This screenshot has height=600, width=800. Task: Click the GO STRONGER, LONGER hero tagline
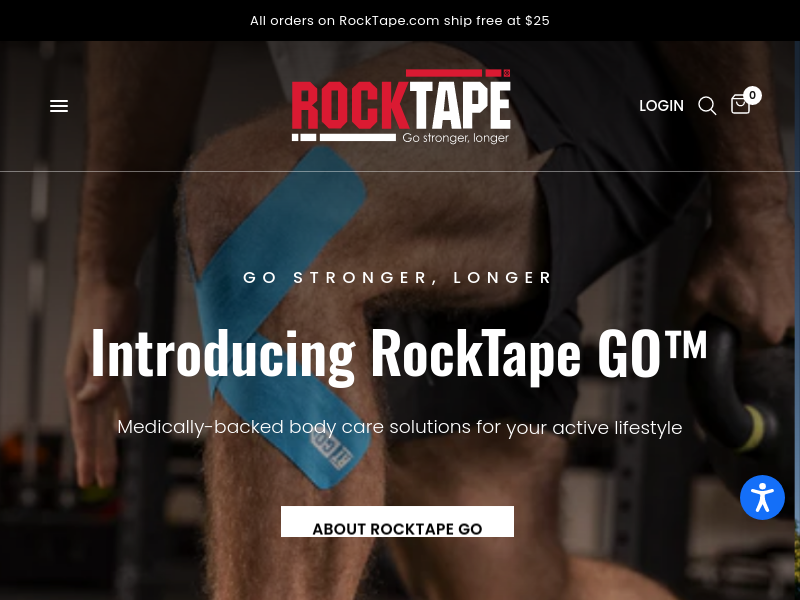[x=398, y=278]
